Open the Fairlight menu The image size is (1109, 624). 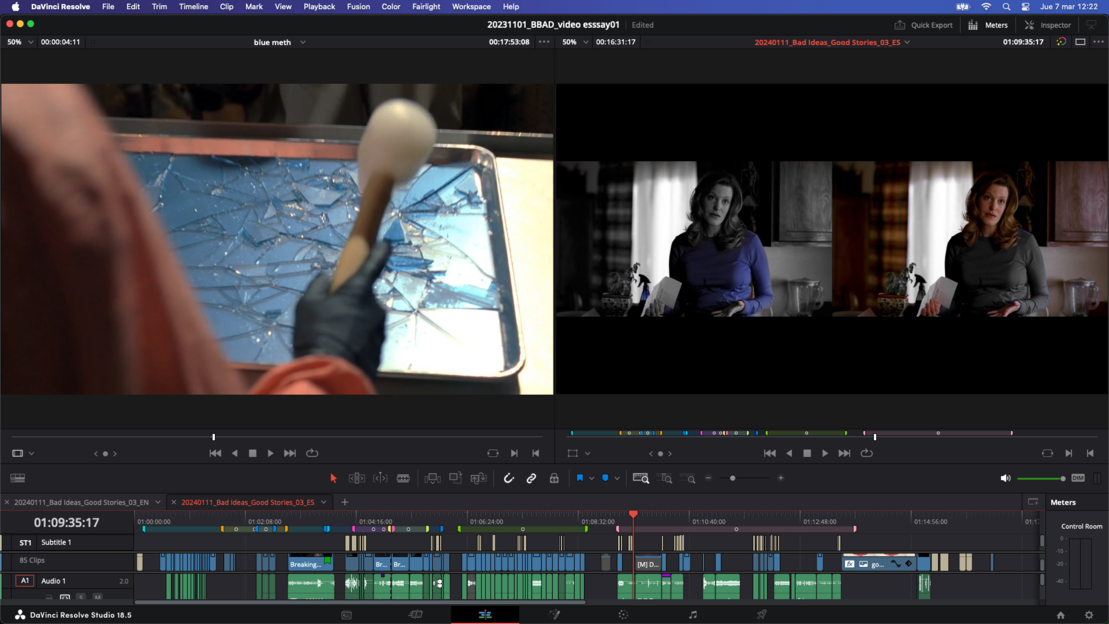[x=425, y=7]
